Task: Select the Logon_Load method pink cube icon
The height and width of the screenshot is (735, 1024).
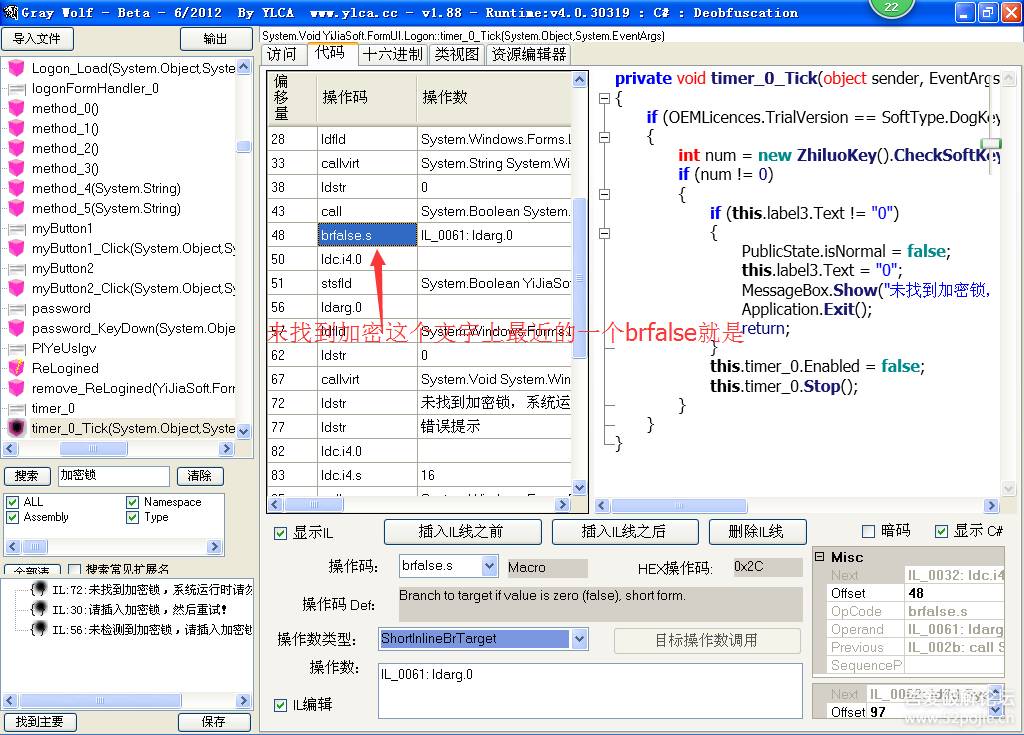Action: (16, 69)
